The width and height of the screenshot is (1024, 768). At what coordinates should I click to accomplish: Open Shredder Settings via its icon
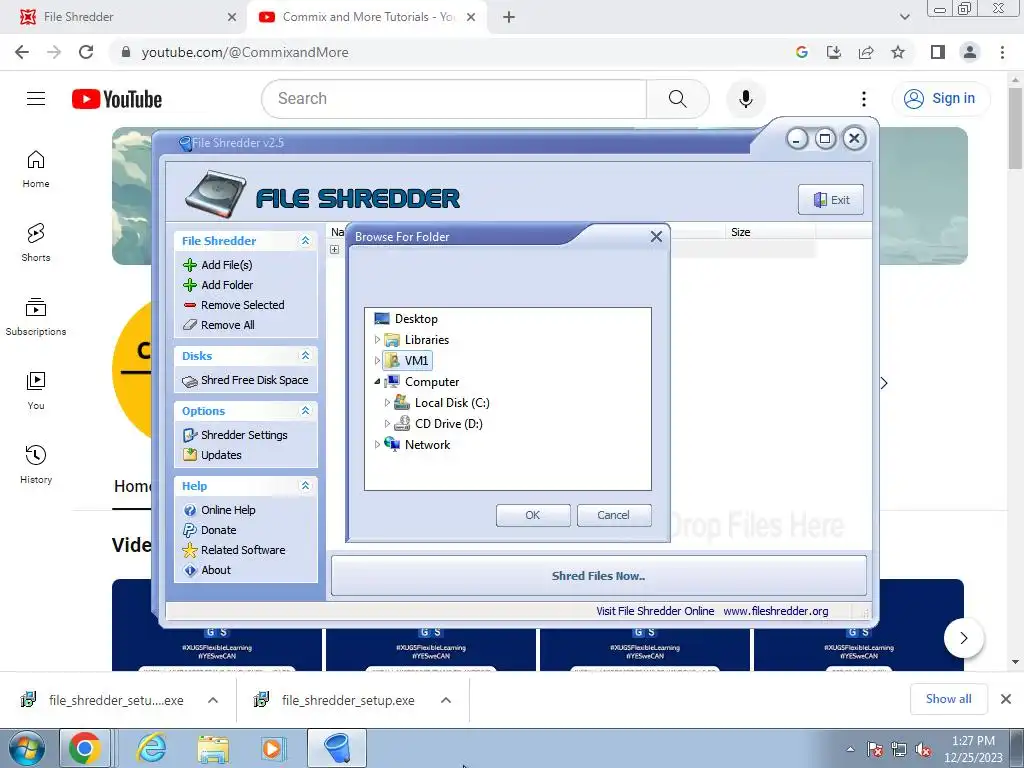click(x=190, y=435)
